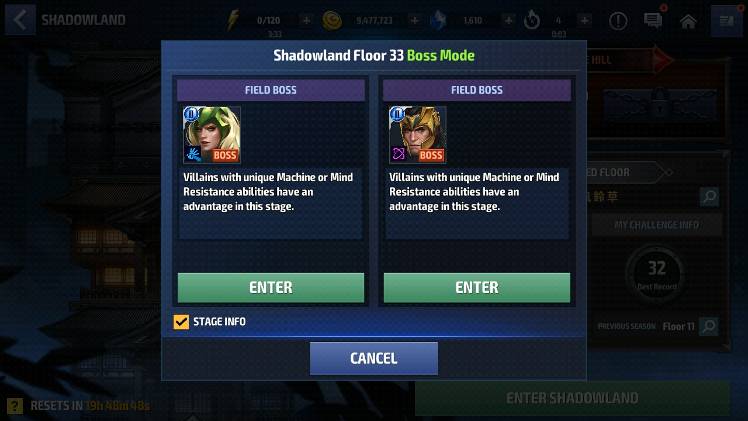
Task: Enter the right Field Boss stage
Action: [477, 288]
